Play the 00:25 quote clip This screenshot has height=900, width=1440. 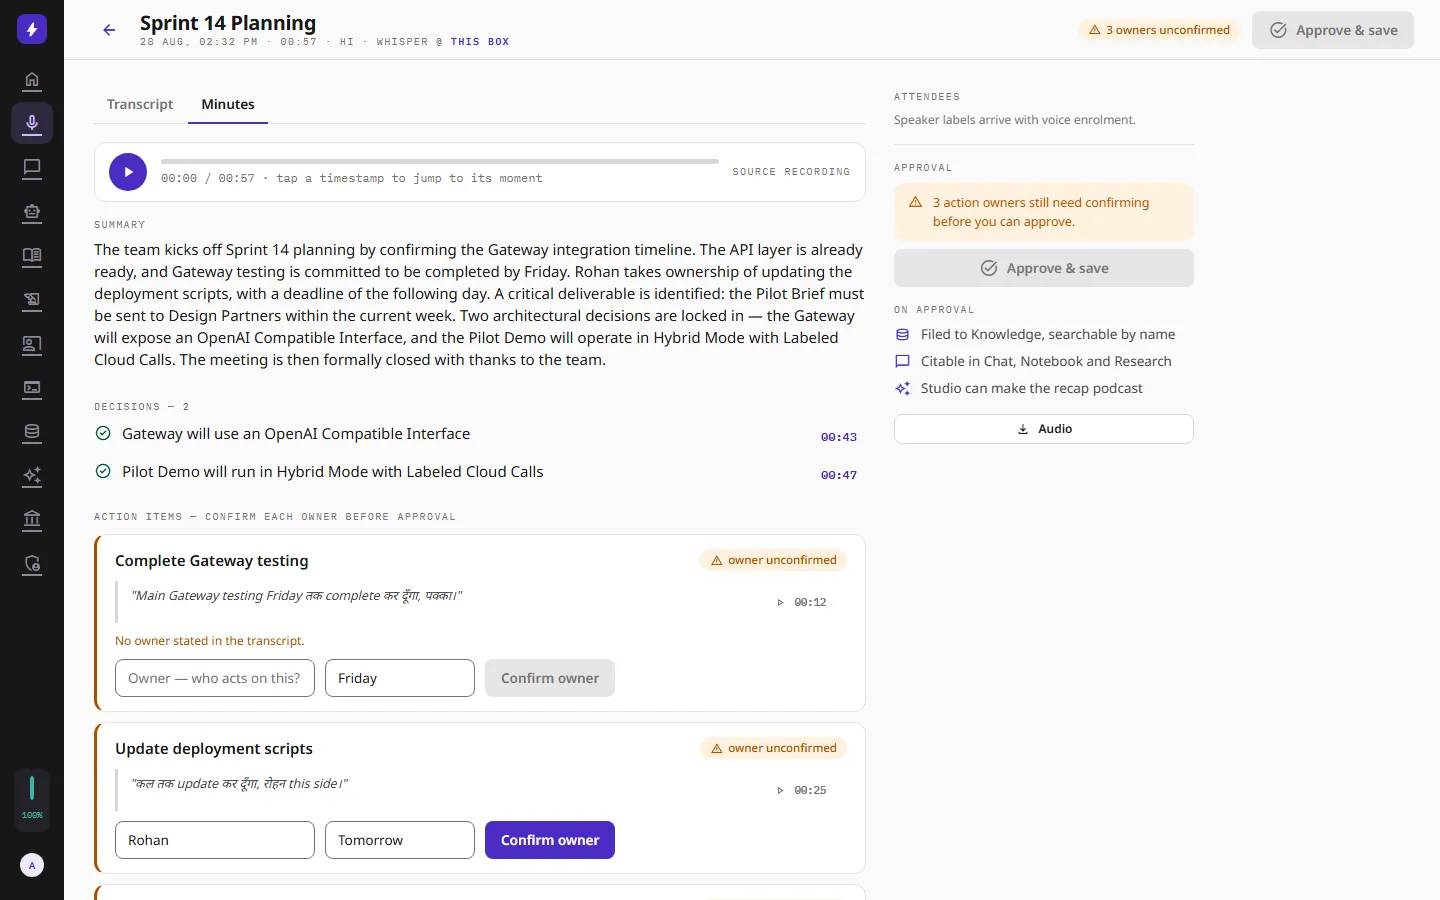point(802,790)
